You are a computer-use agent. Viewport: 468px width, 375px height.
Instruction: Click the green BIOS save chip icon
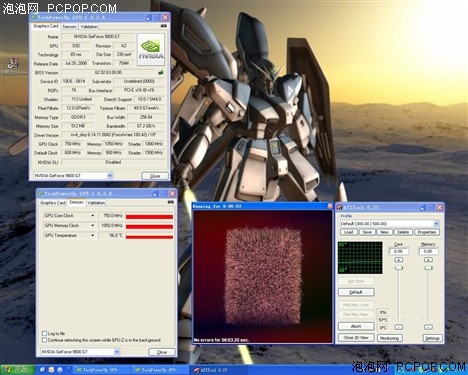(x=161, y=72)
